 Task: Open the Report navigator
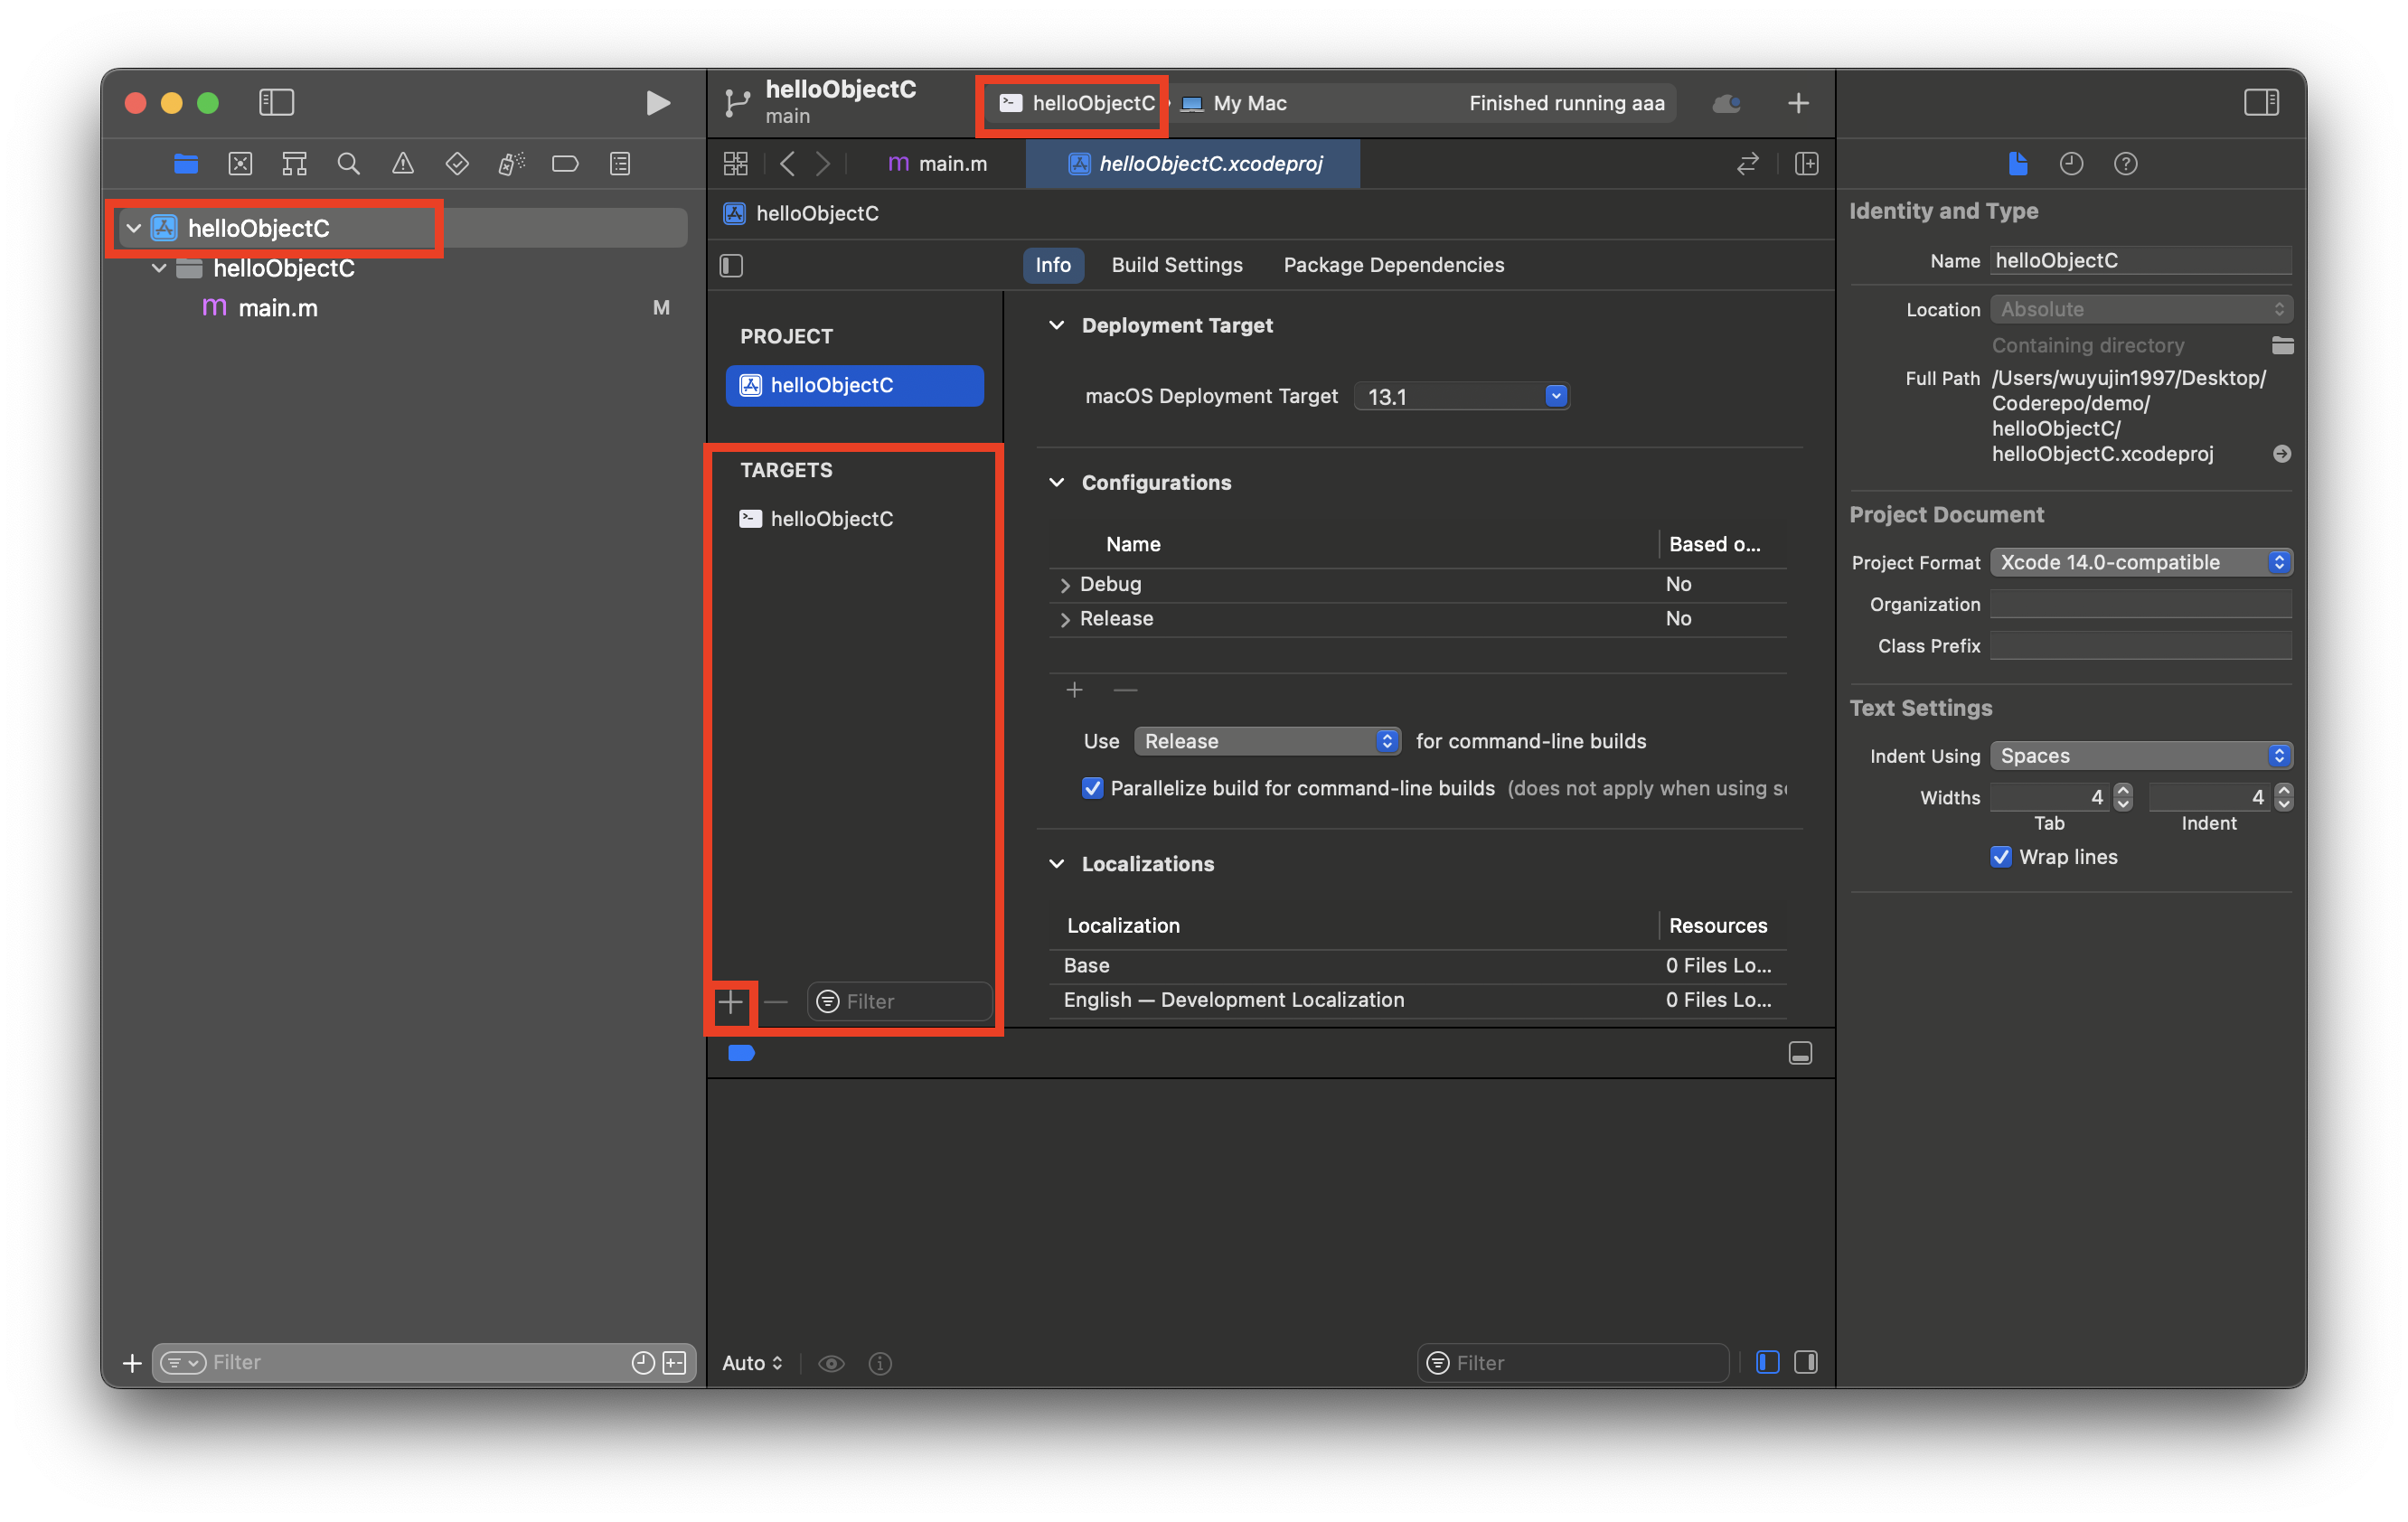tap(620, 164)
